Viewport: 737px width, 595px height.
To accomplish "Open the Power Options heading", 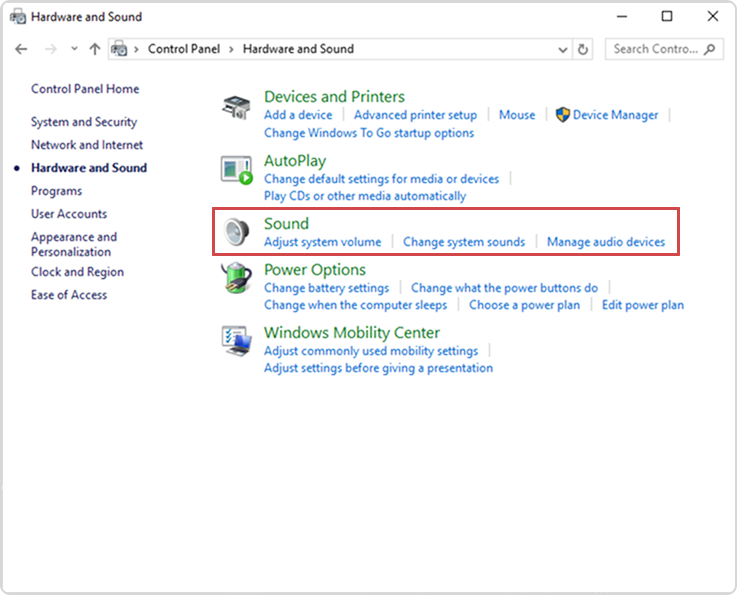I will click(x=315, y=270).
